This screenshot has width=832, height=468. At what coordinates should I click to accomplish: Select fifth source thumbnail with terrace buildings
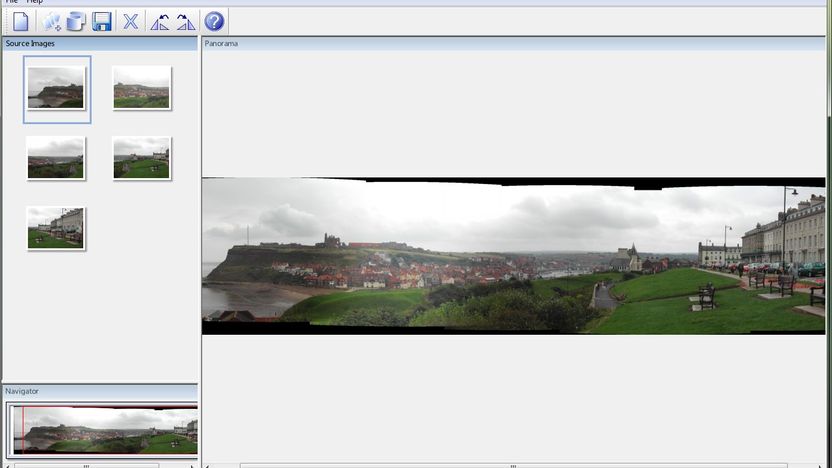(x=56, y=228)
